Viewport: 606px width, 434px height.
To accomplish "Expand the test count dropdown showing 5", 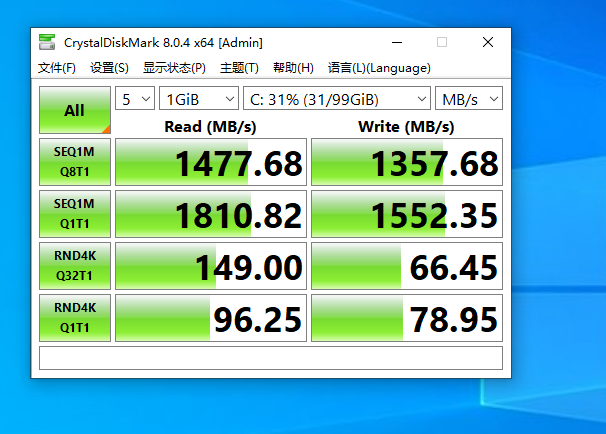I will tap(135, 99).
